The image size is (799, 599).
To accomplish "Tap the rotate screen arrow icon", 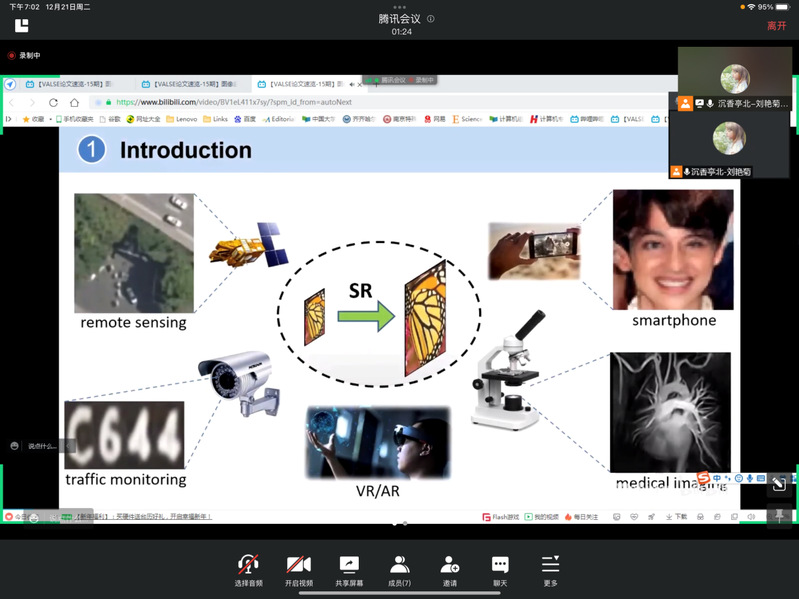I will coord(778,484).
